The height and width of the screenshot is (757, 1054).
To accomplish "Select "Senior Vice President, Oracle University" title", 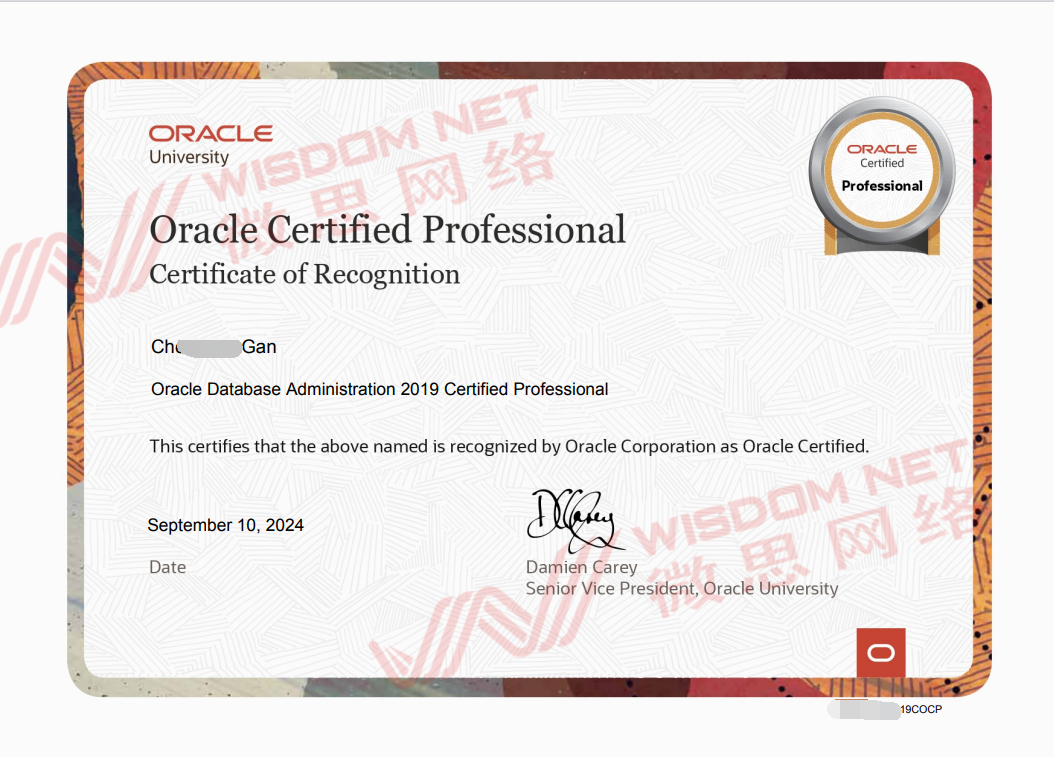I will tap(682, 589).
